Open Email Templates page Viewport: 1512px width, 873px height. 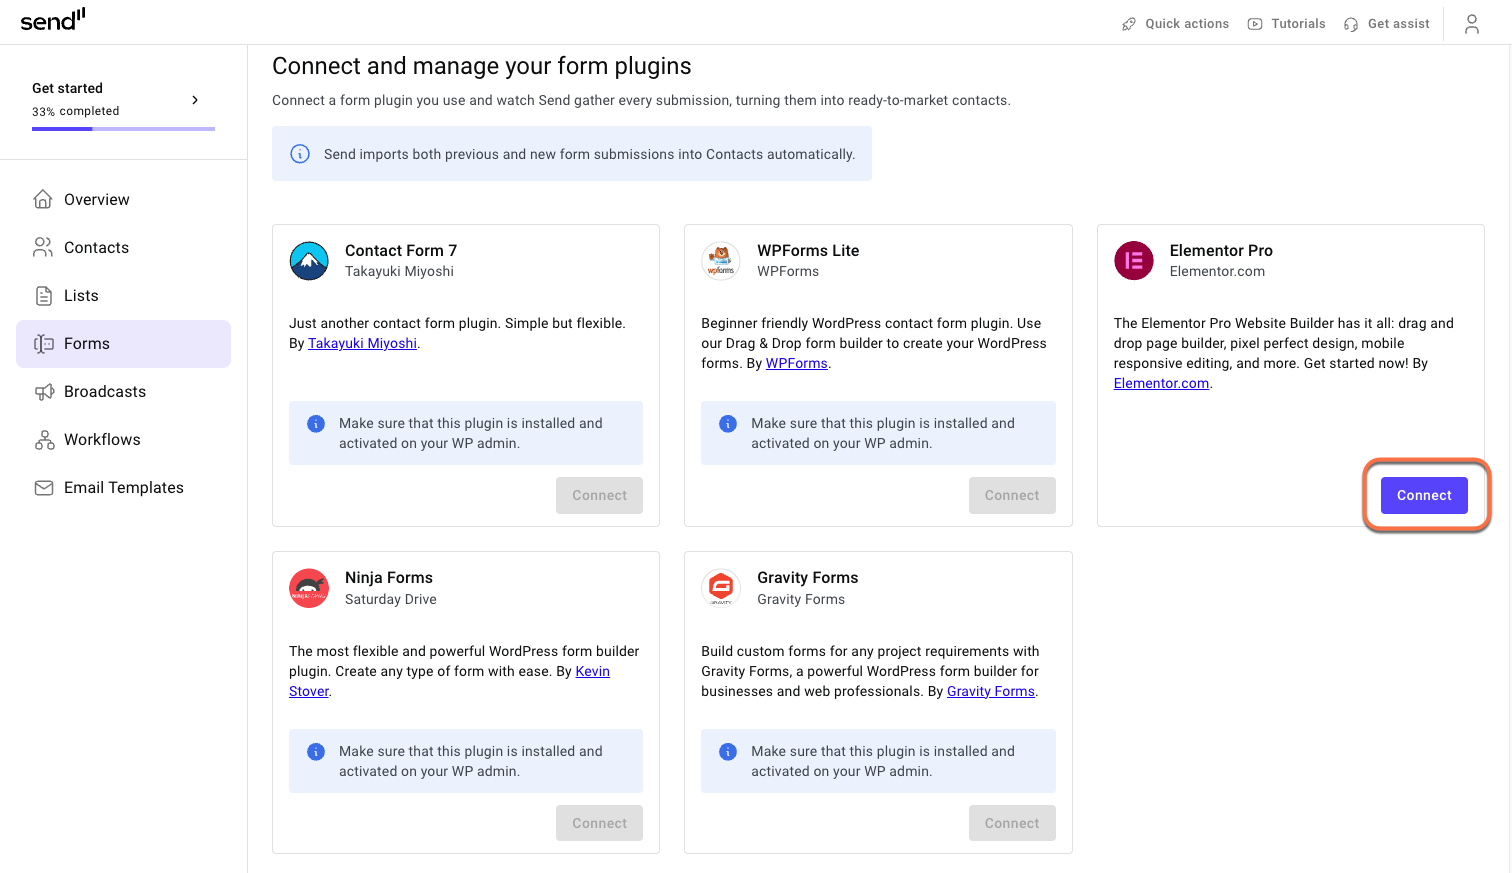click(123, 487)
